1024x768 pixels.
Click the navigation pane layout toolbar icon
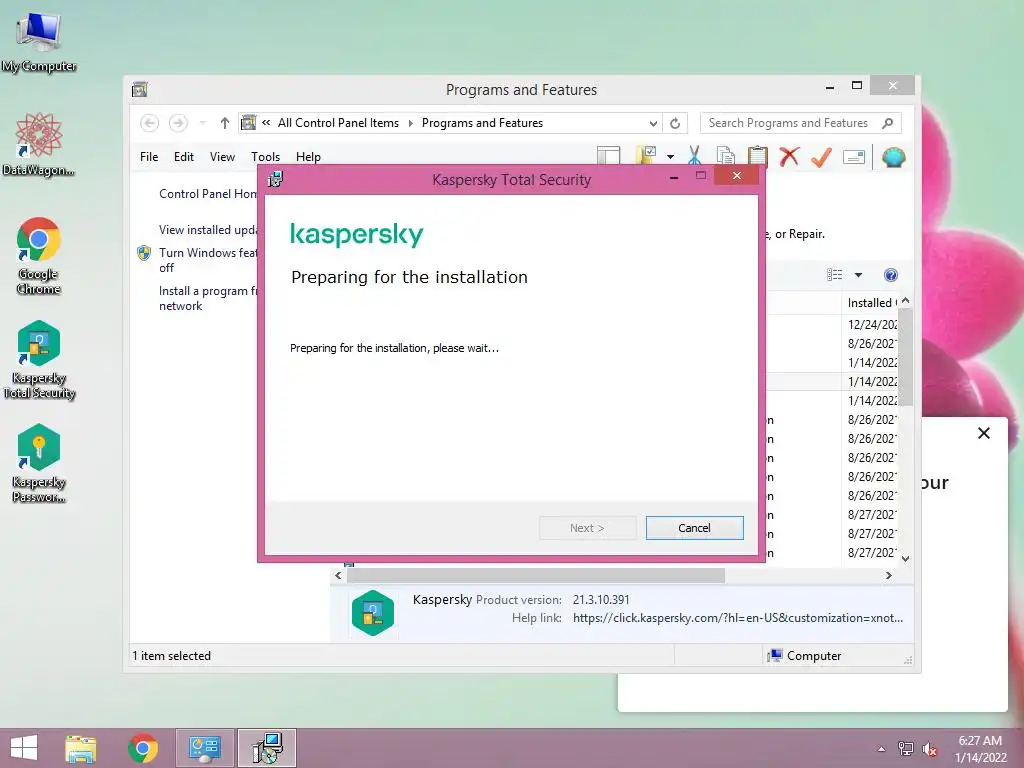pyautogui.click(x=608, y=155)
